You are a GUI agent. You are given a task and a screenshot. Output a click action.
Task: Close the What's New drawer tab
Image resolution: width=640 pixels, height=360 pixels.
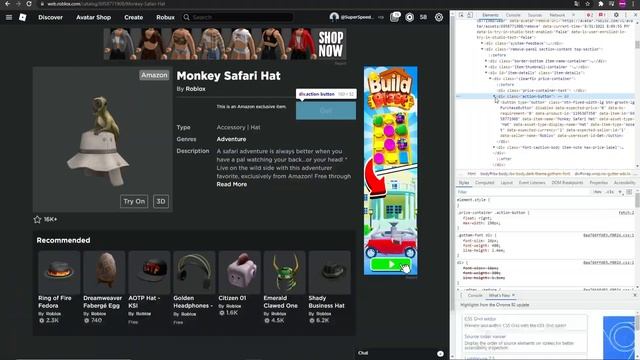[513, 295]
